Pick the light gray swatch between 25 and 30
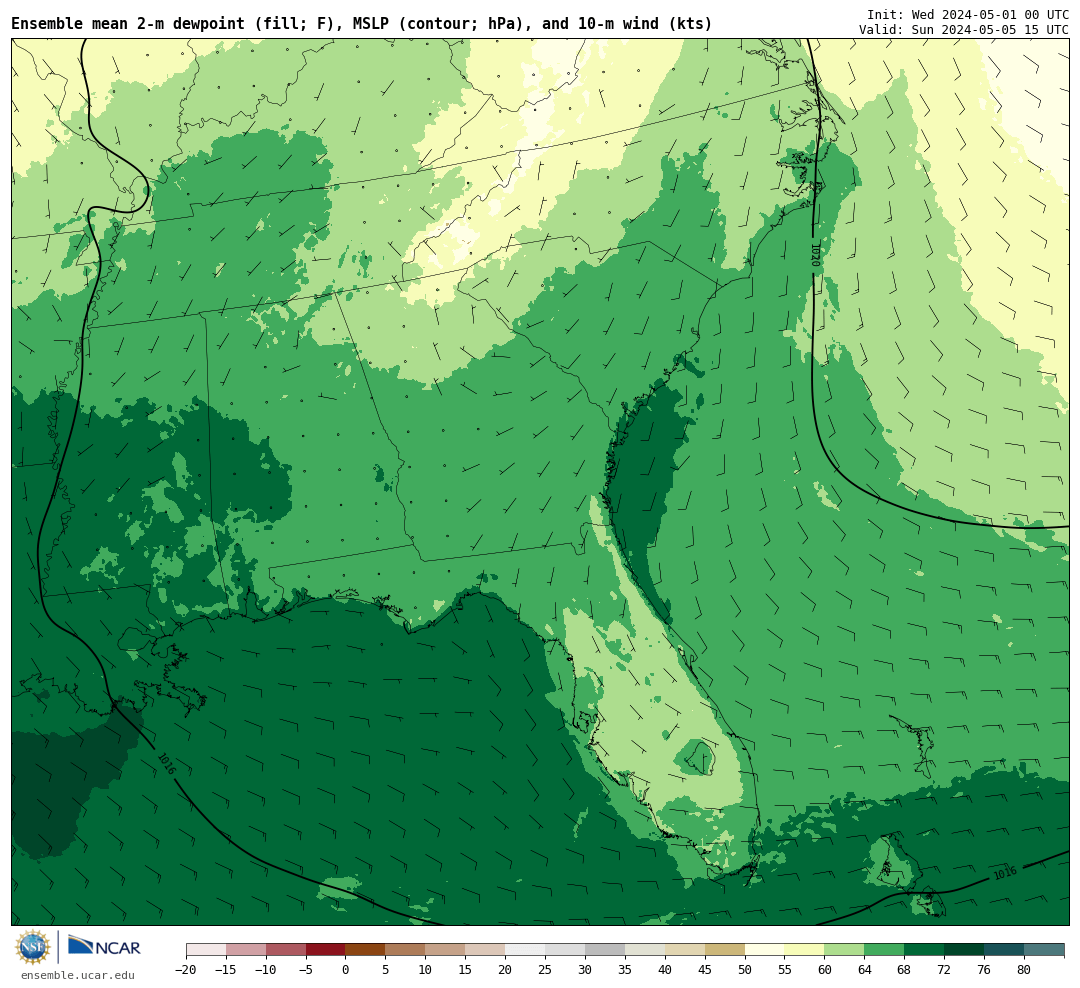Image resolution: width=1080 pixels, height=988 pixels. pos(565,950)
